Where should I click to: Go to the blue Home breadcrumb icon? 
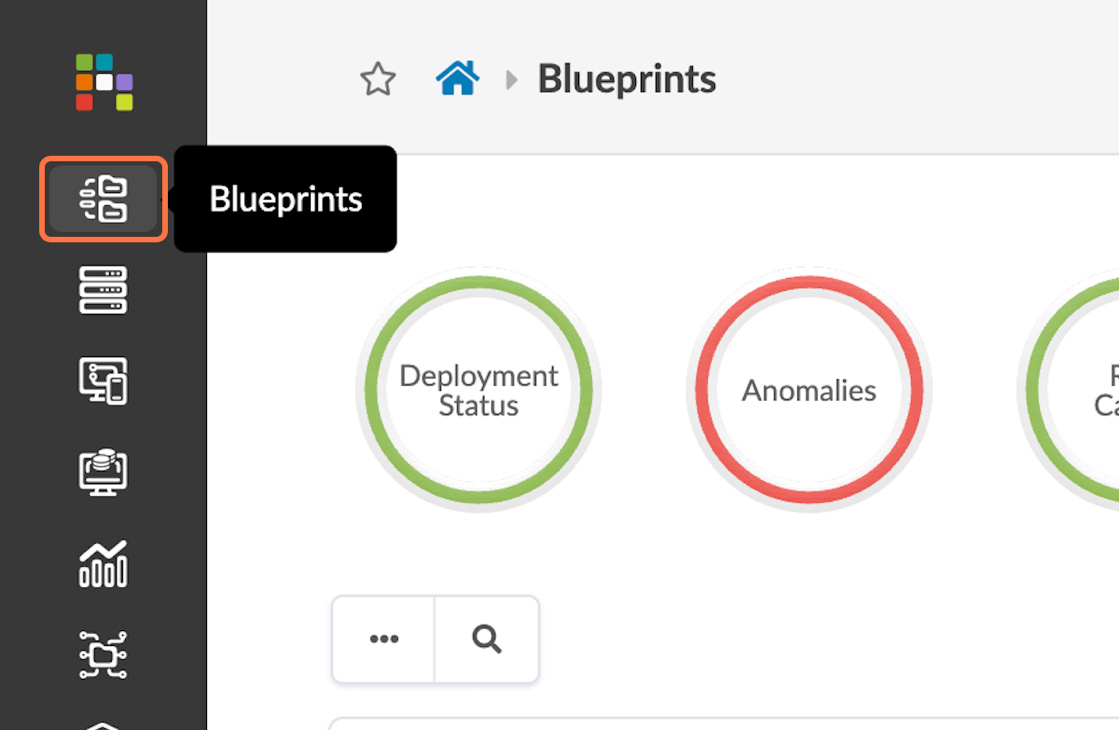(x=457, y=79)
